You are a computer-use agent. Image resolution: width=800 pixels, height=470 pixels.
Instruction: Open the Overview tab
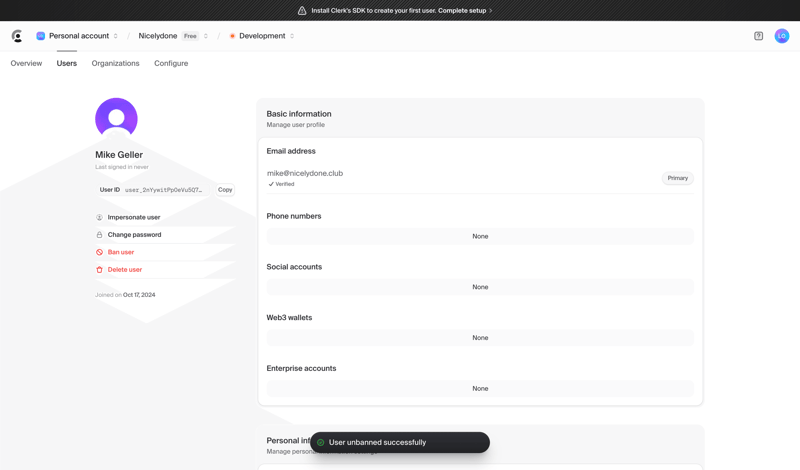(27, 63)
